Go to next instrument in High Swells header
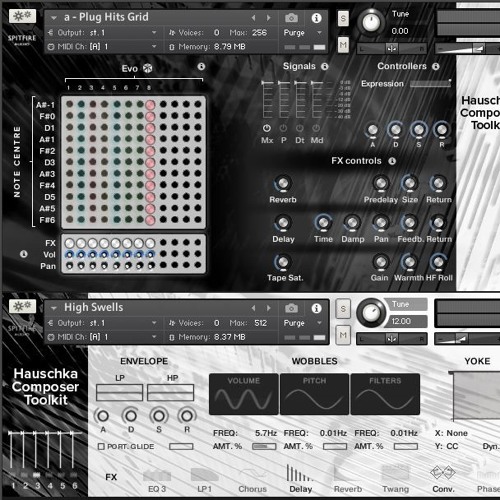The height and width of the screenshot is (500, 500). [268, 308]
